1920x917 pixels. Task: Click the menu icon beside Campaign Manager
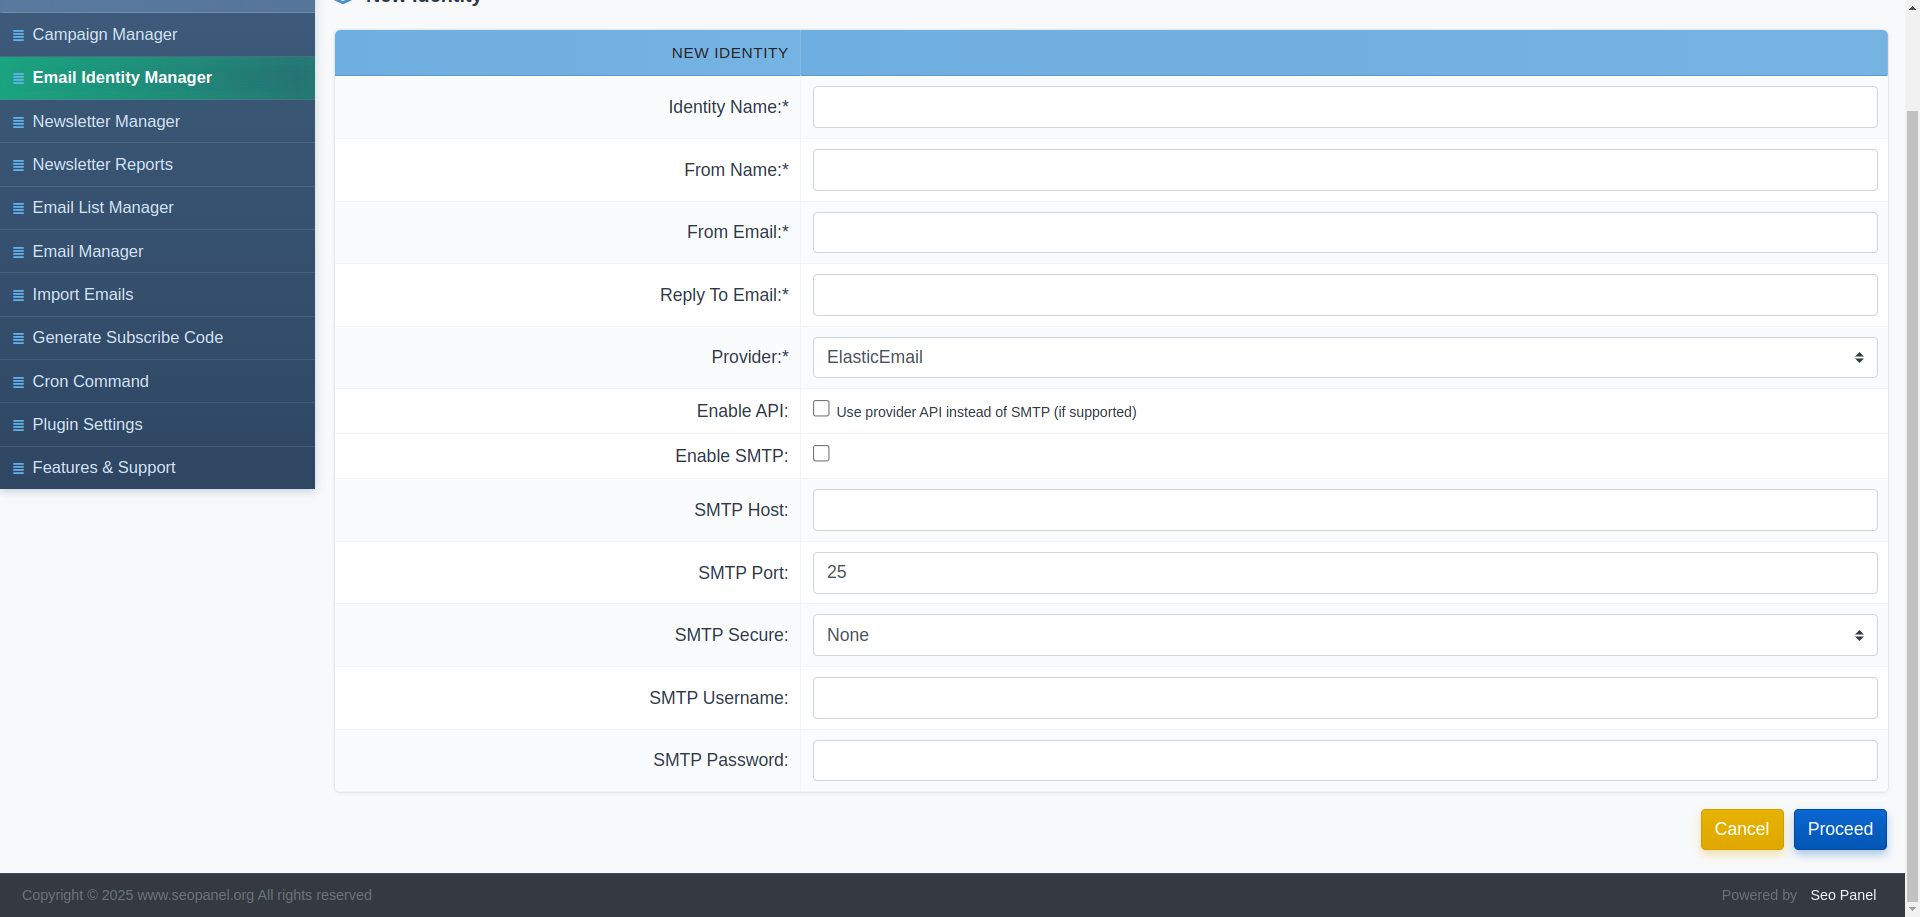[18, 35]
